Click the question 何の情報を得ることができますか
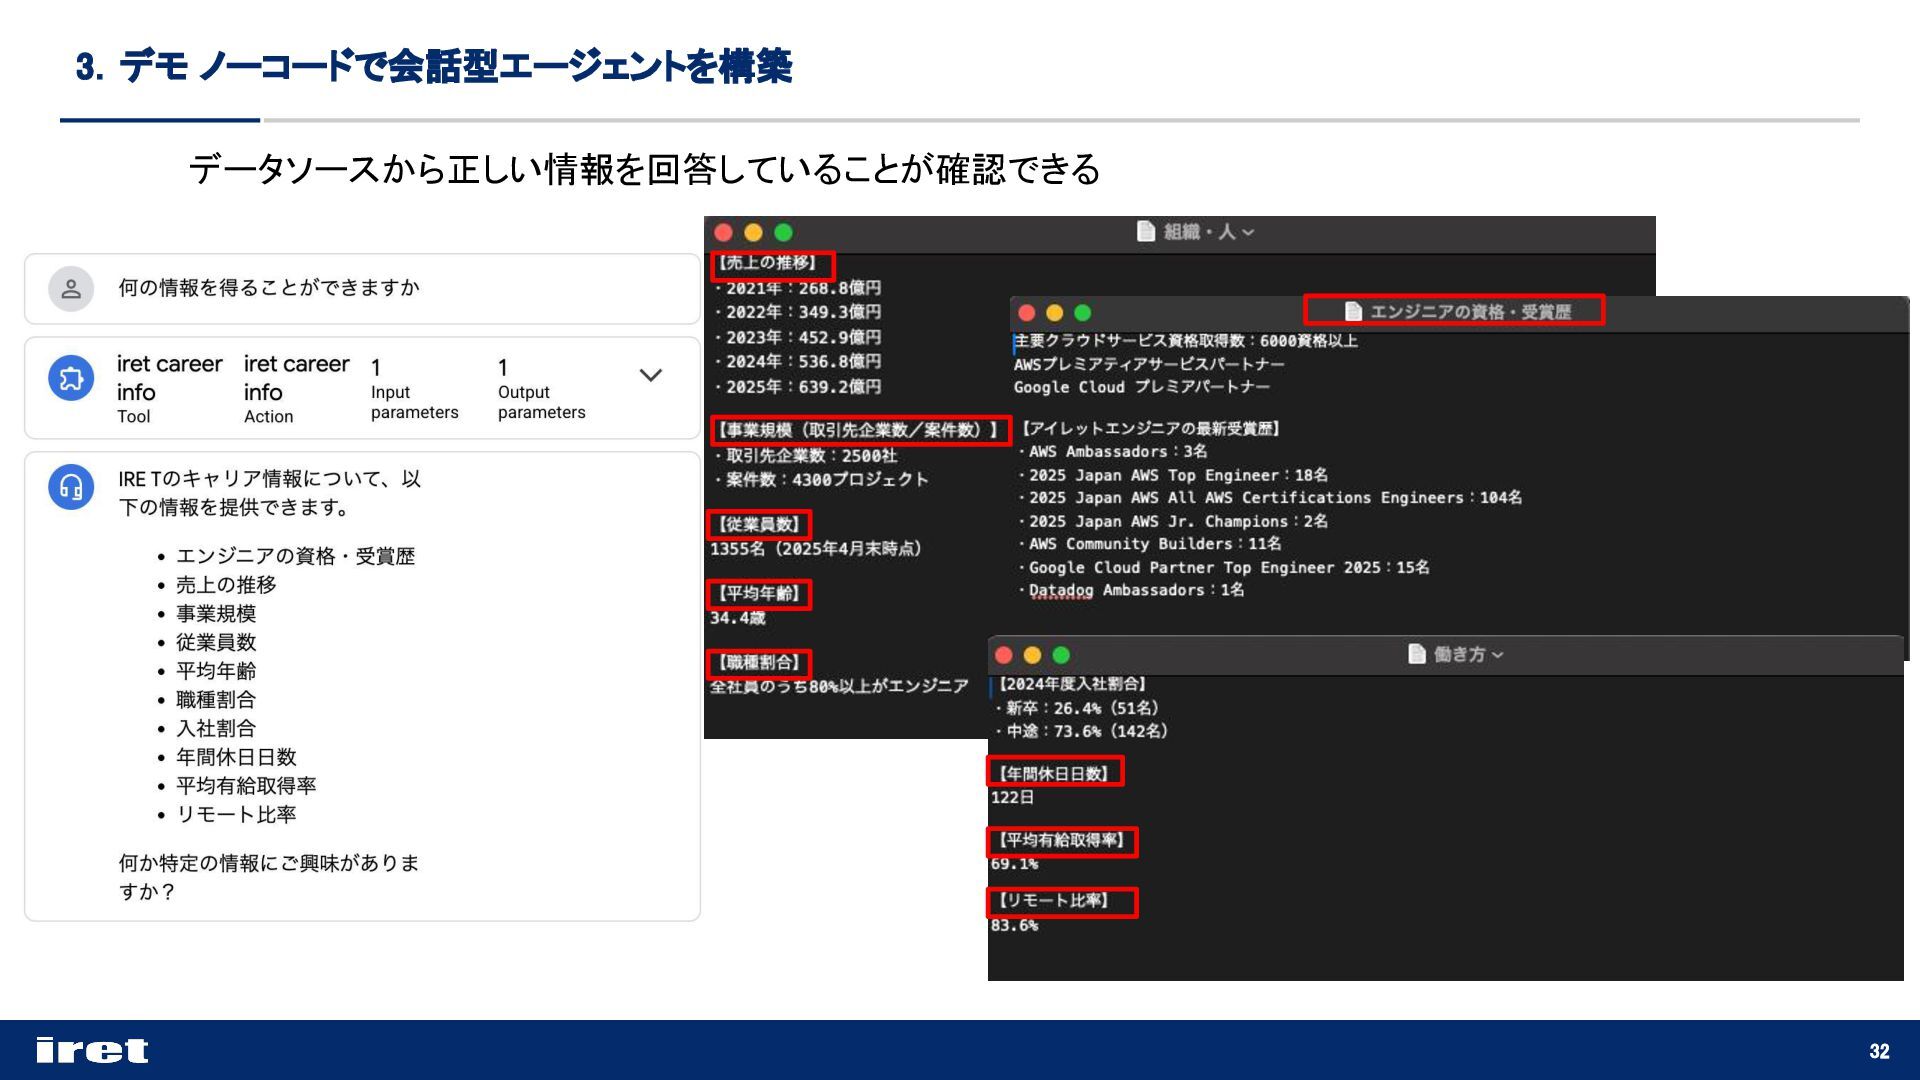 pos(269,288)
